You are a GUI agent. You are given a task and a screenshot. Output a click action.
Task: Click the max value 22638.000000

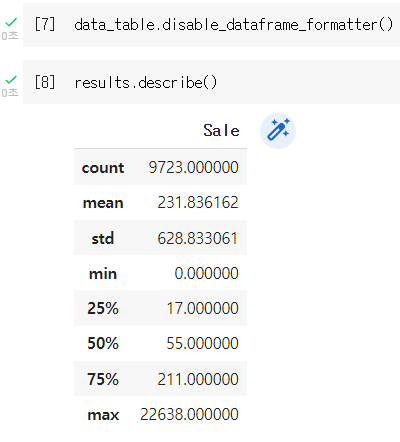189,414
